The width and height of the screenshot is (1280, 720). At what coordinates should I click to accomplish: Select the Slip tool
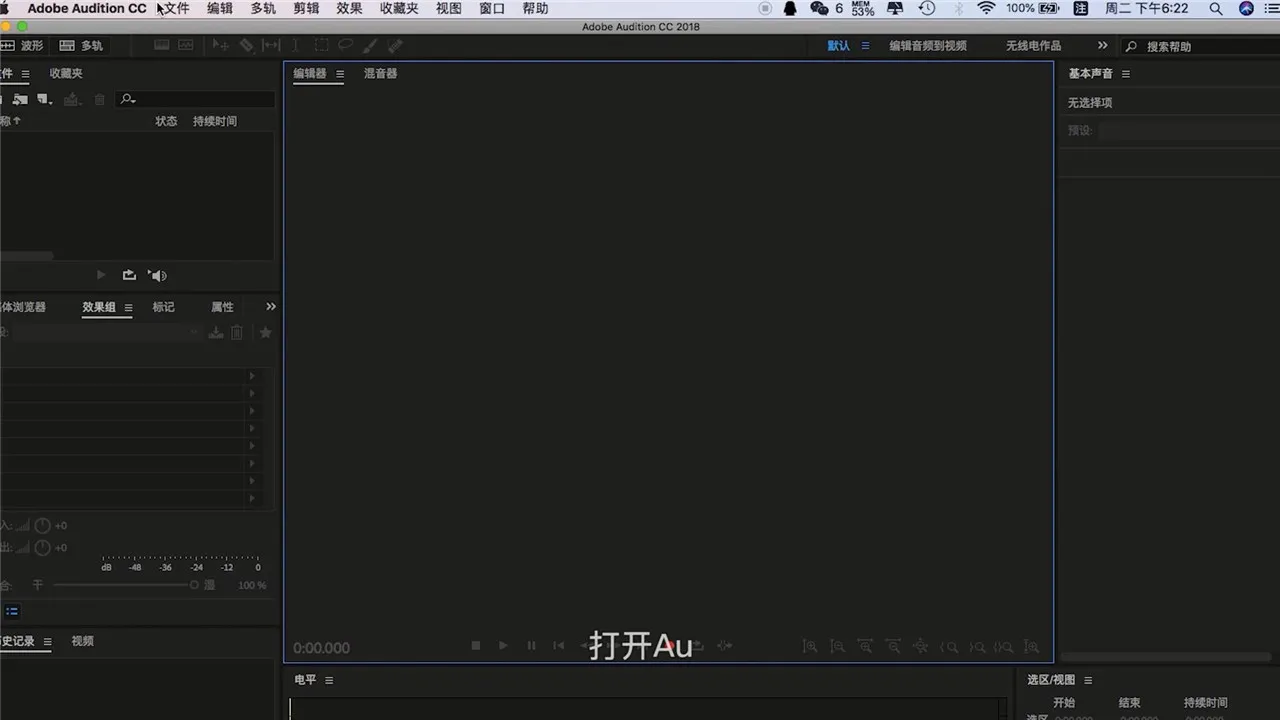tap(271, 46)
